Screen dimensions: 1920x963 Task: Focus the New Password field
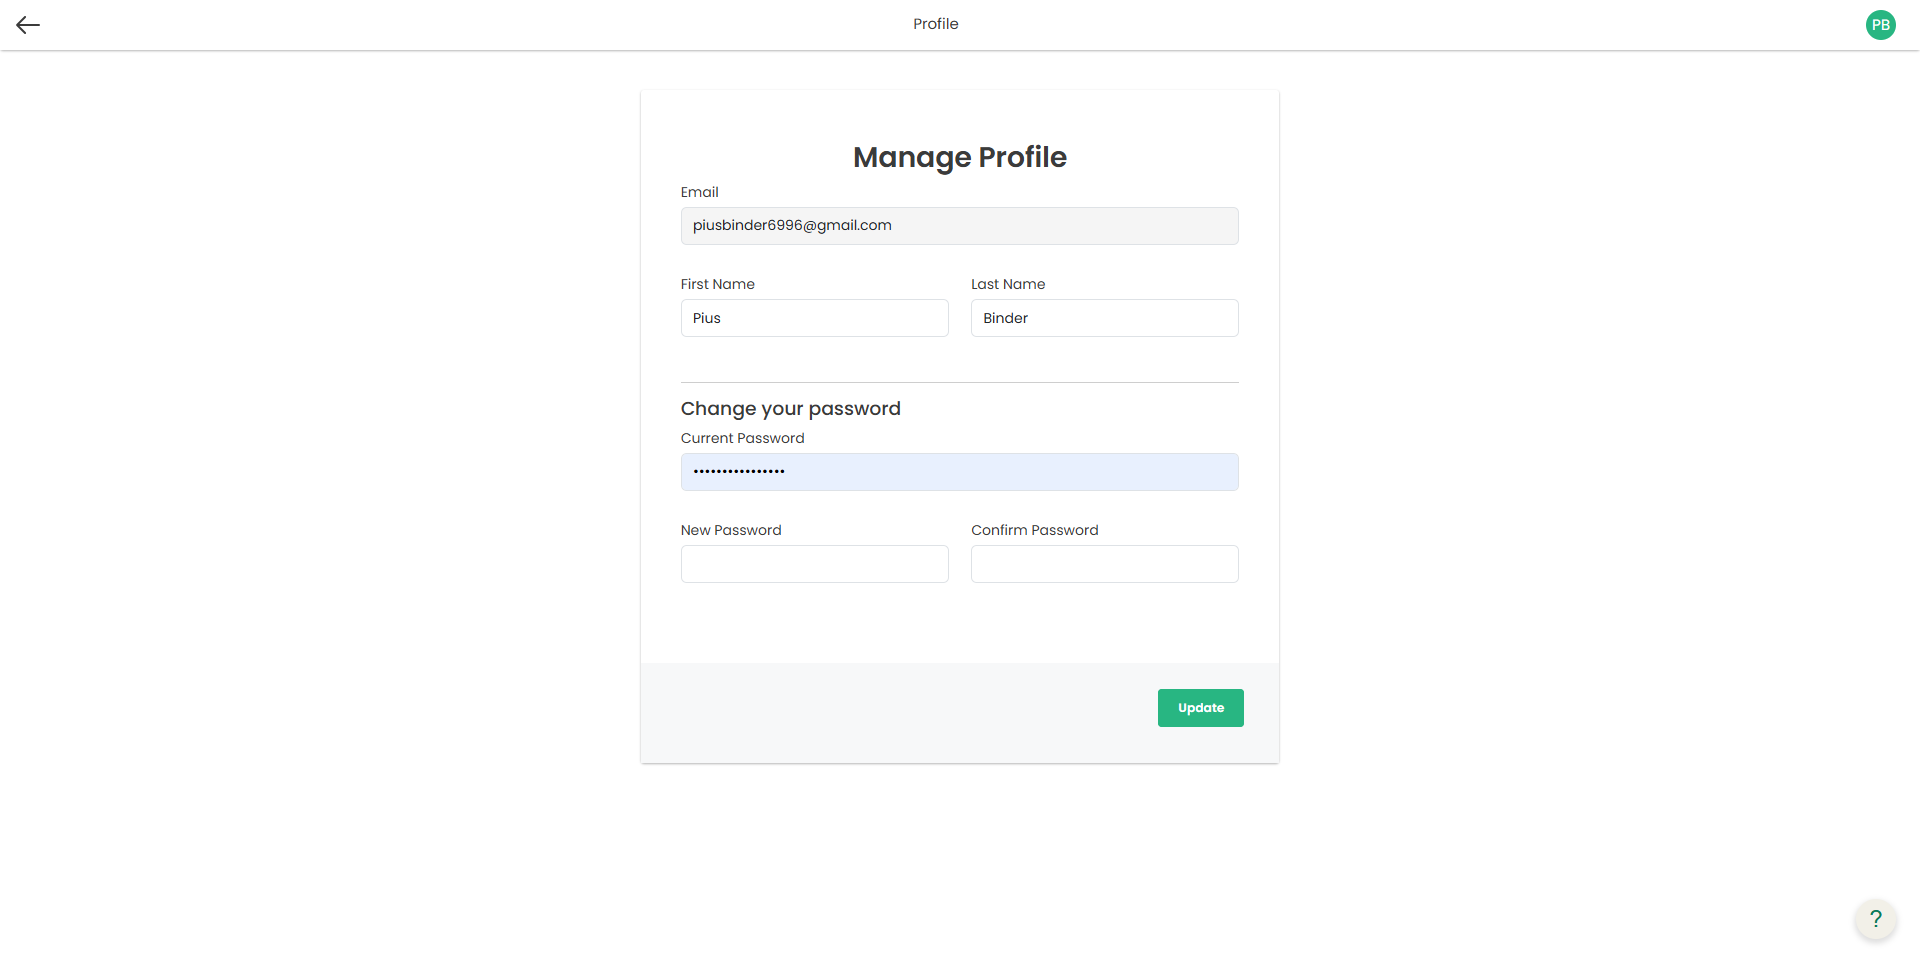(x=815, y=564)
